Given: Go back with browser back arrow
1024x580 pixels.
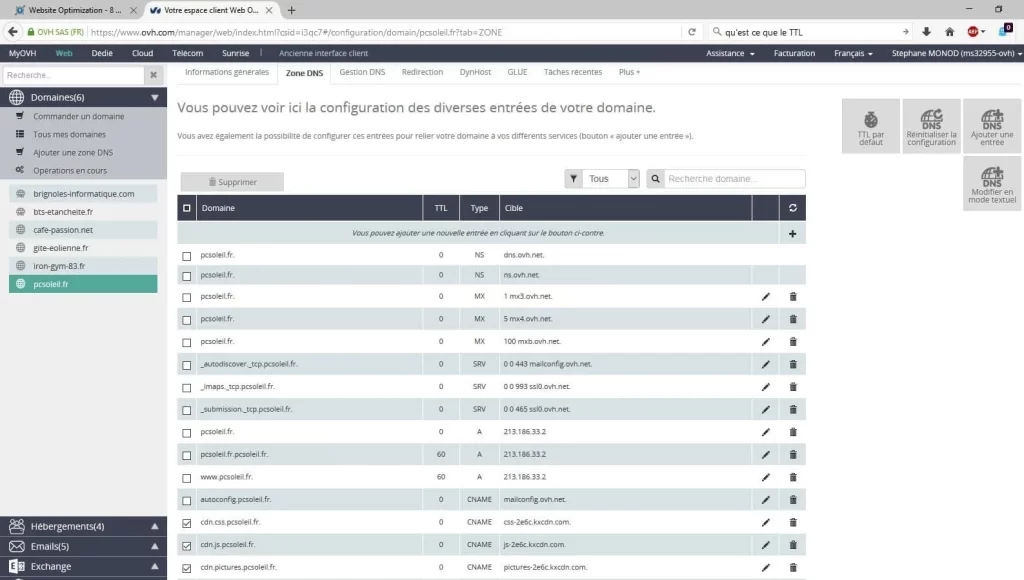Looking at the screenshot, I should pyautogui.click(x=12, y=31).
